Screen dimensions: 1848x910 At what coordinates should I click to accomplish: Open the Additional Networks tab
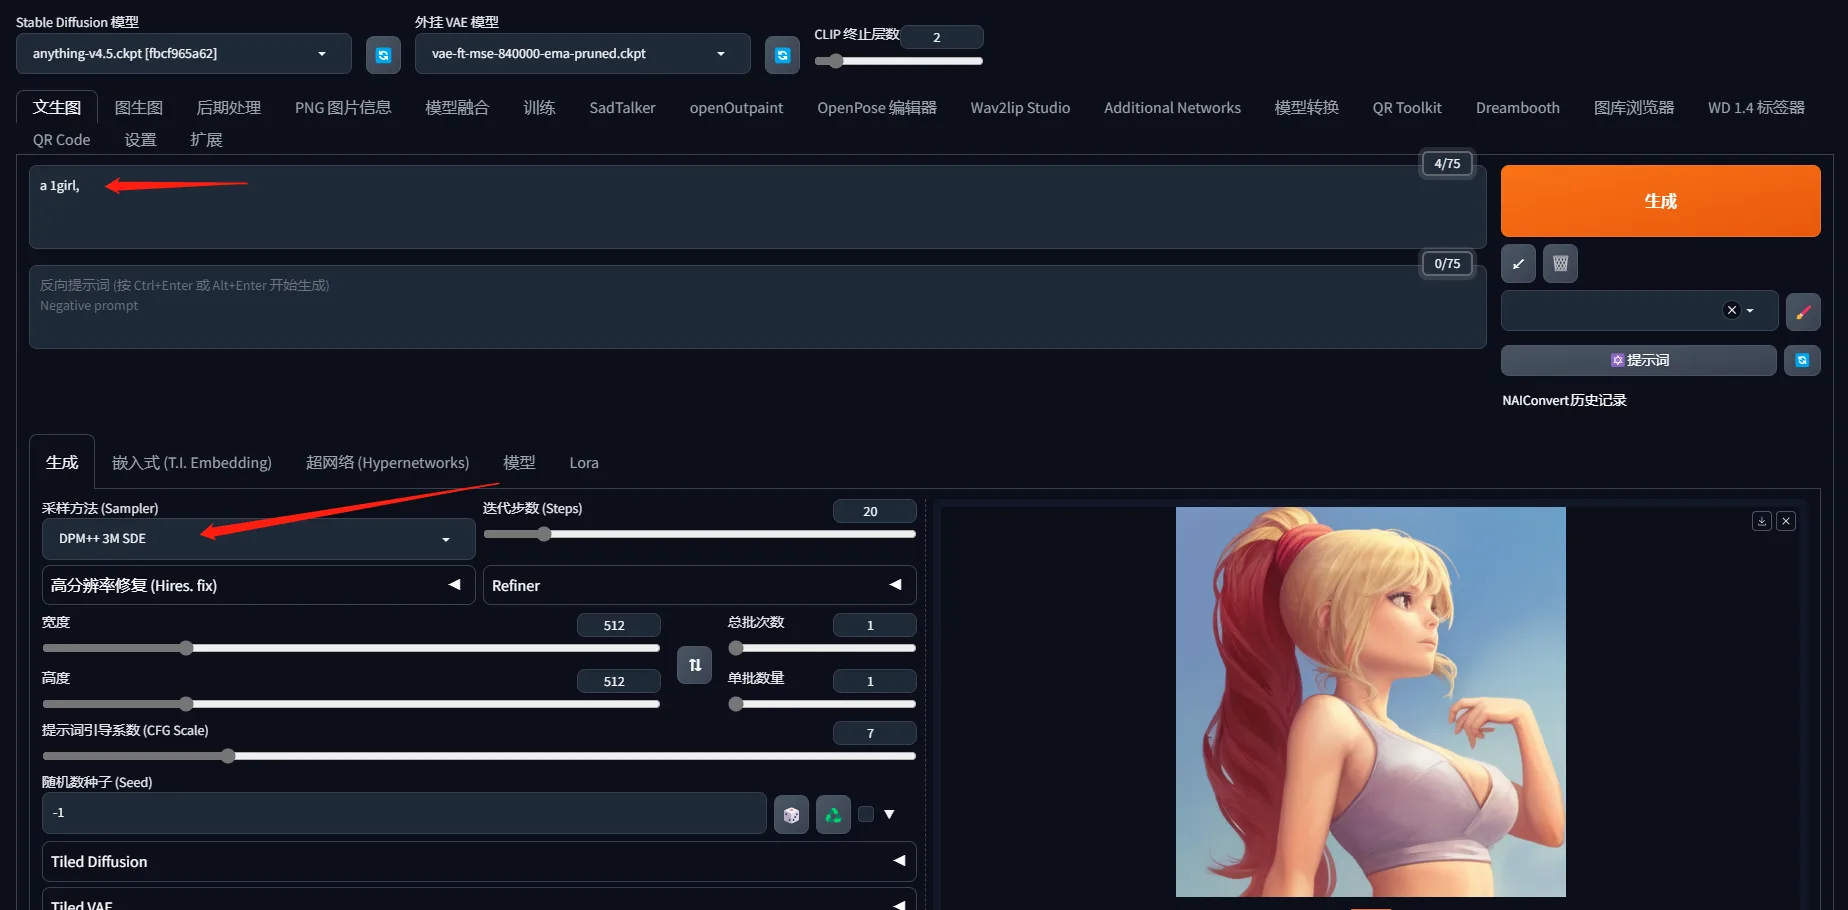coord(1172,108)
